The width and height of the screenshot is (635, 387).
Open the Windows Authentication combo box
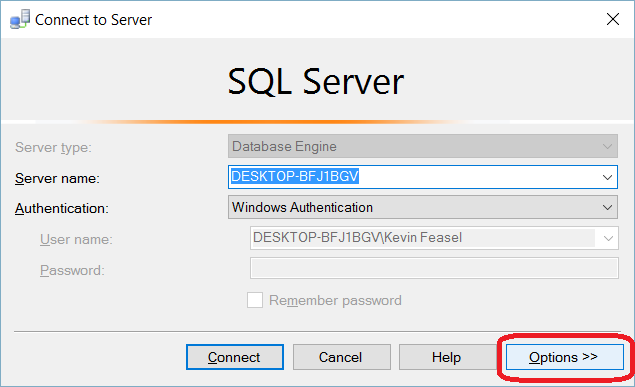coord(423,207)
